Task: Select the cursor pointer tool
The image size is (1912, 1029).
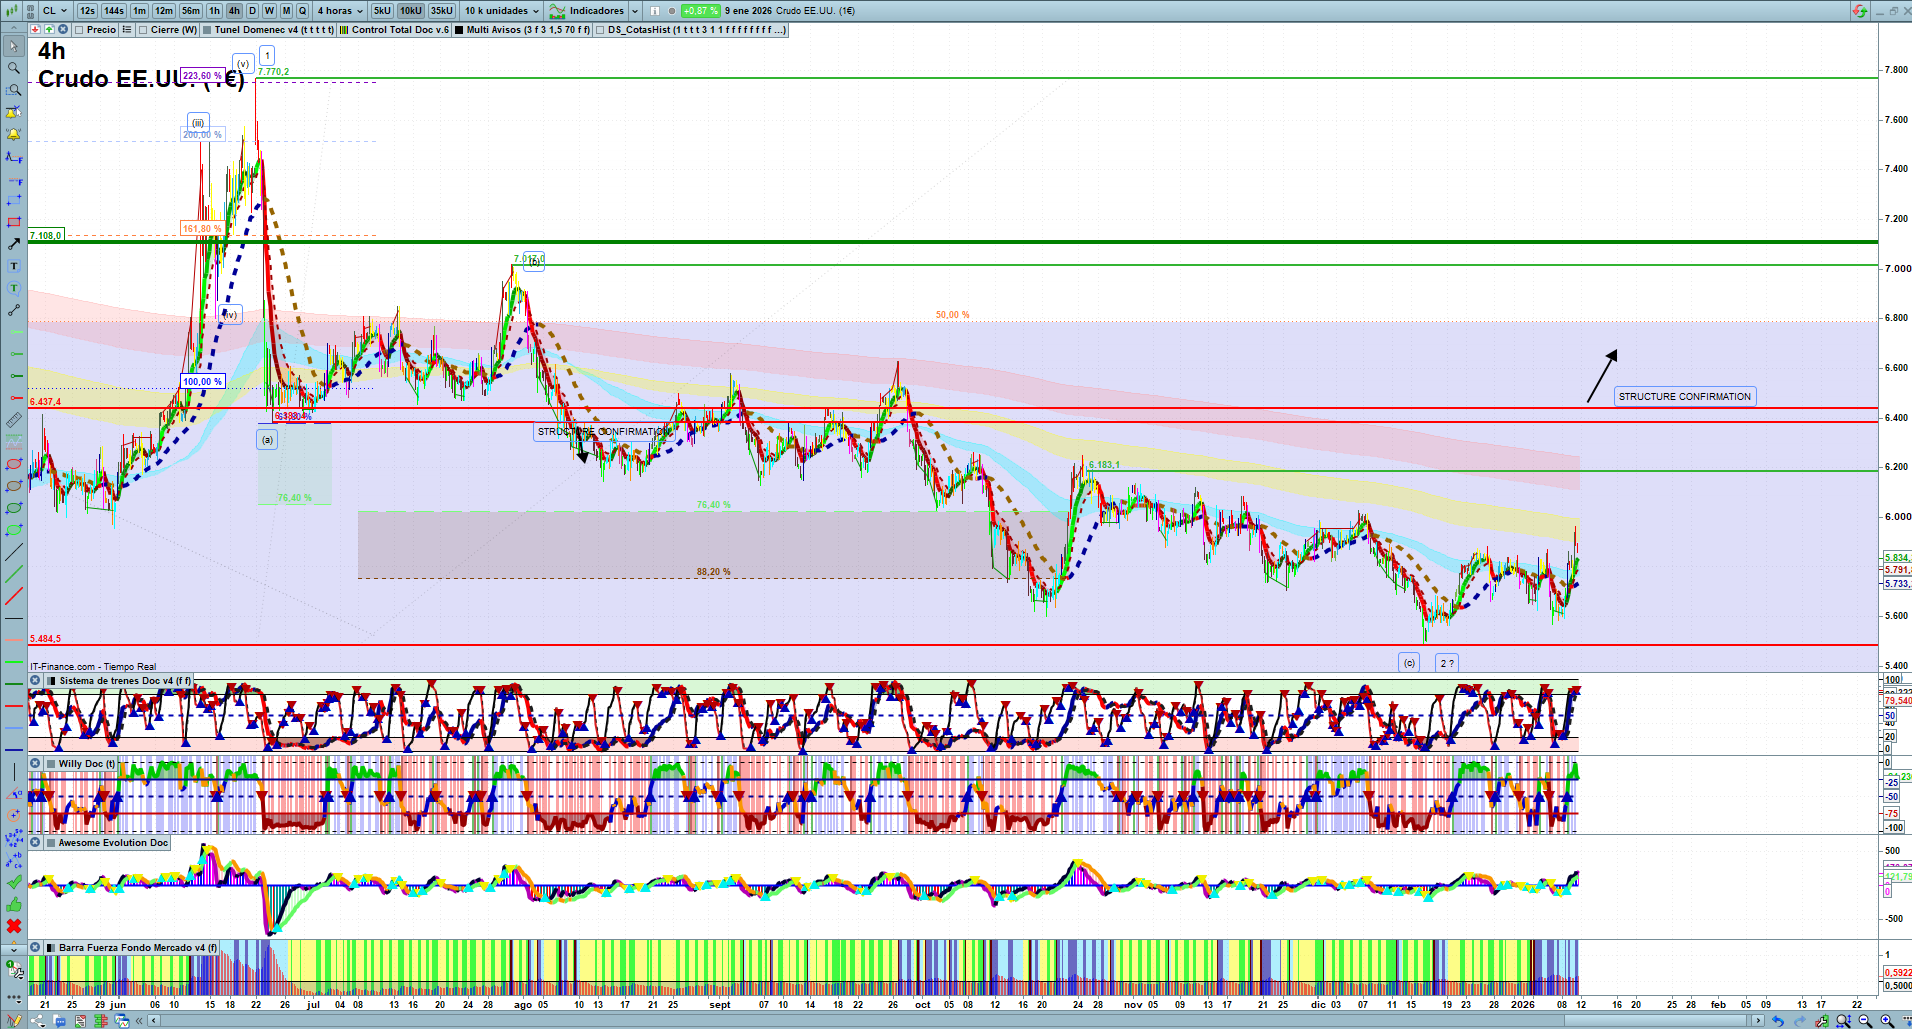Action: tap(14, 46)
